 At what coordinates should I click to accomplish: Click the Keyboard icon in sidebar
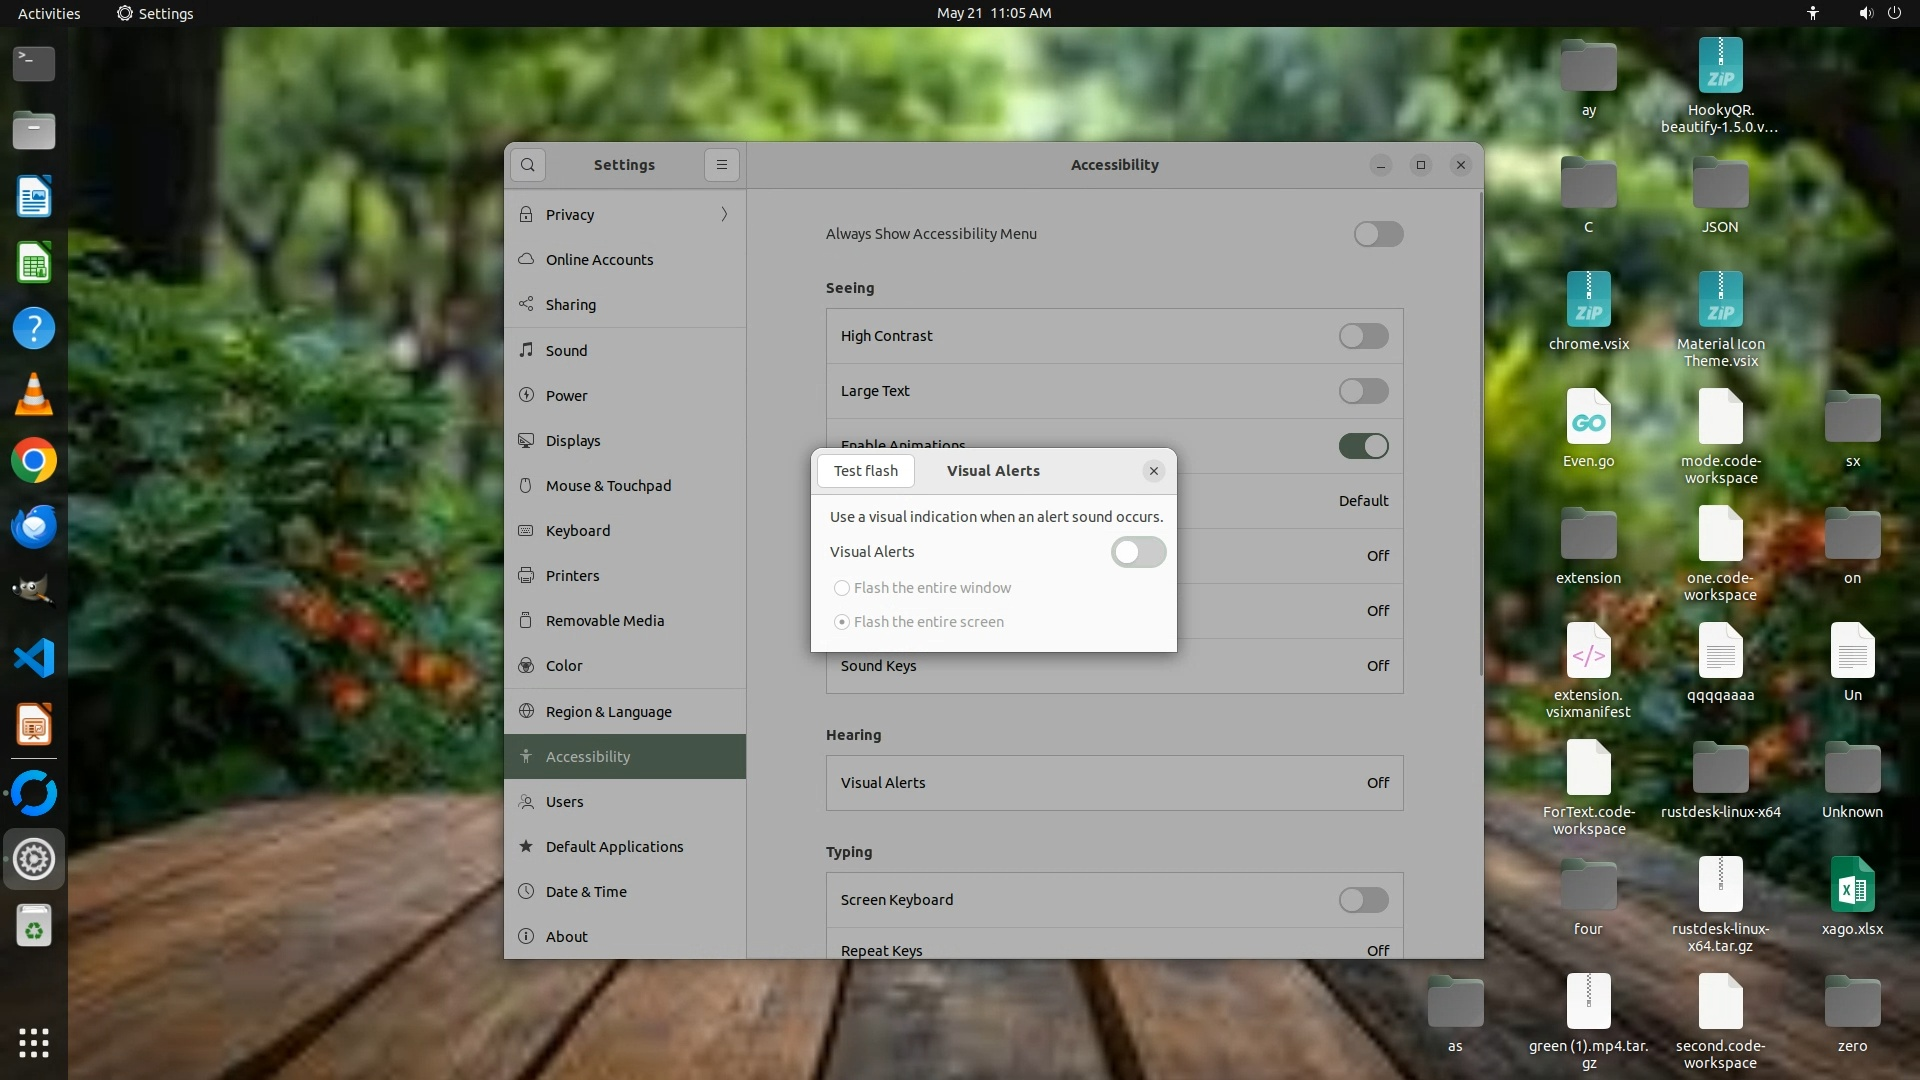[x=526, y=530]
